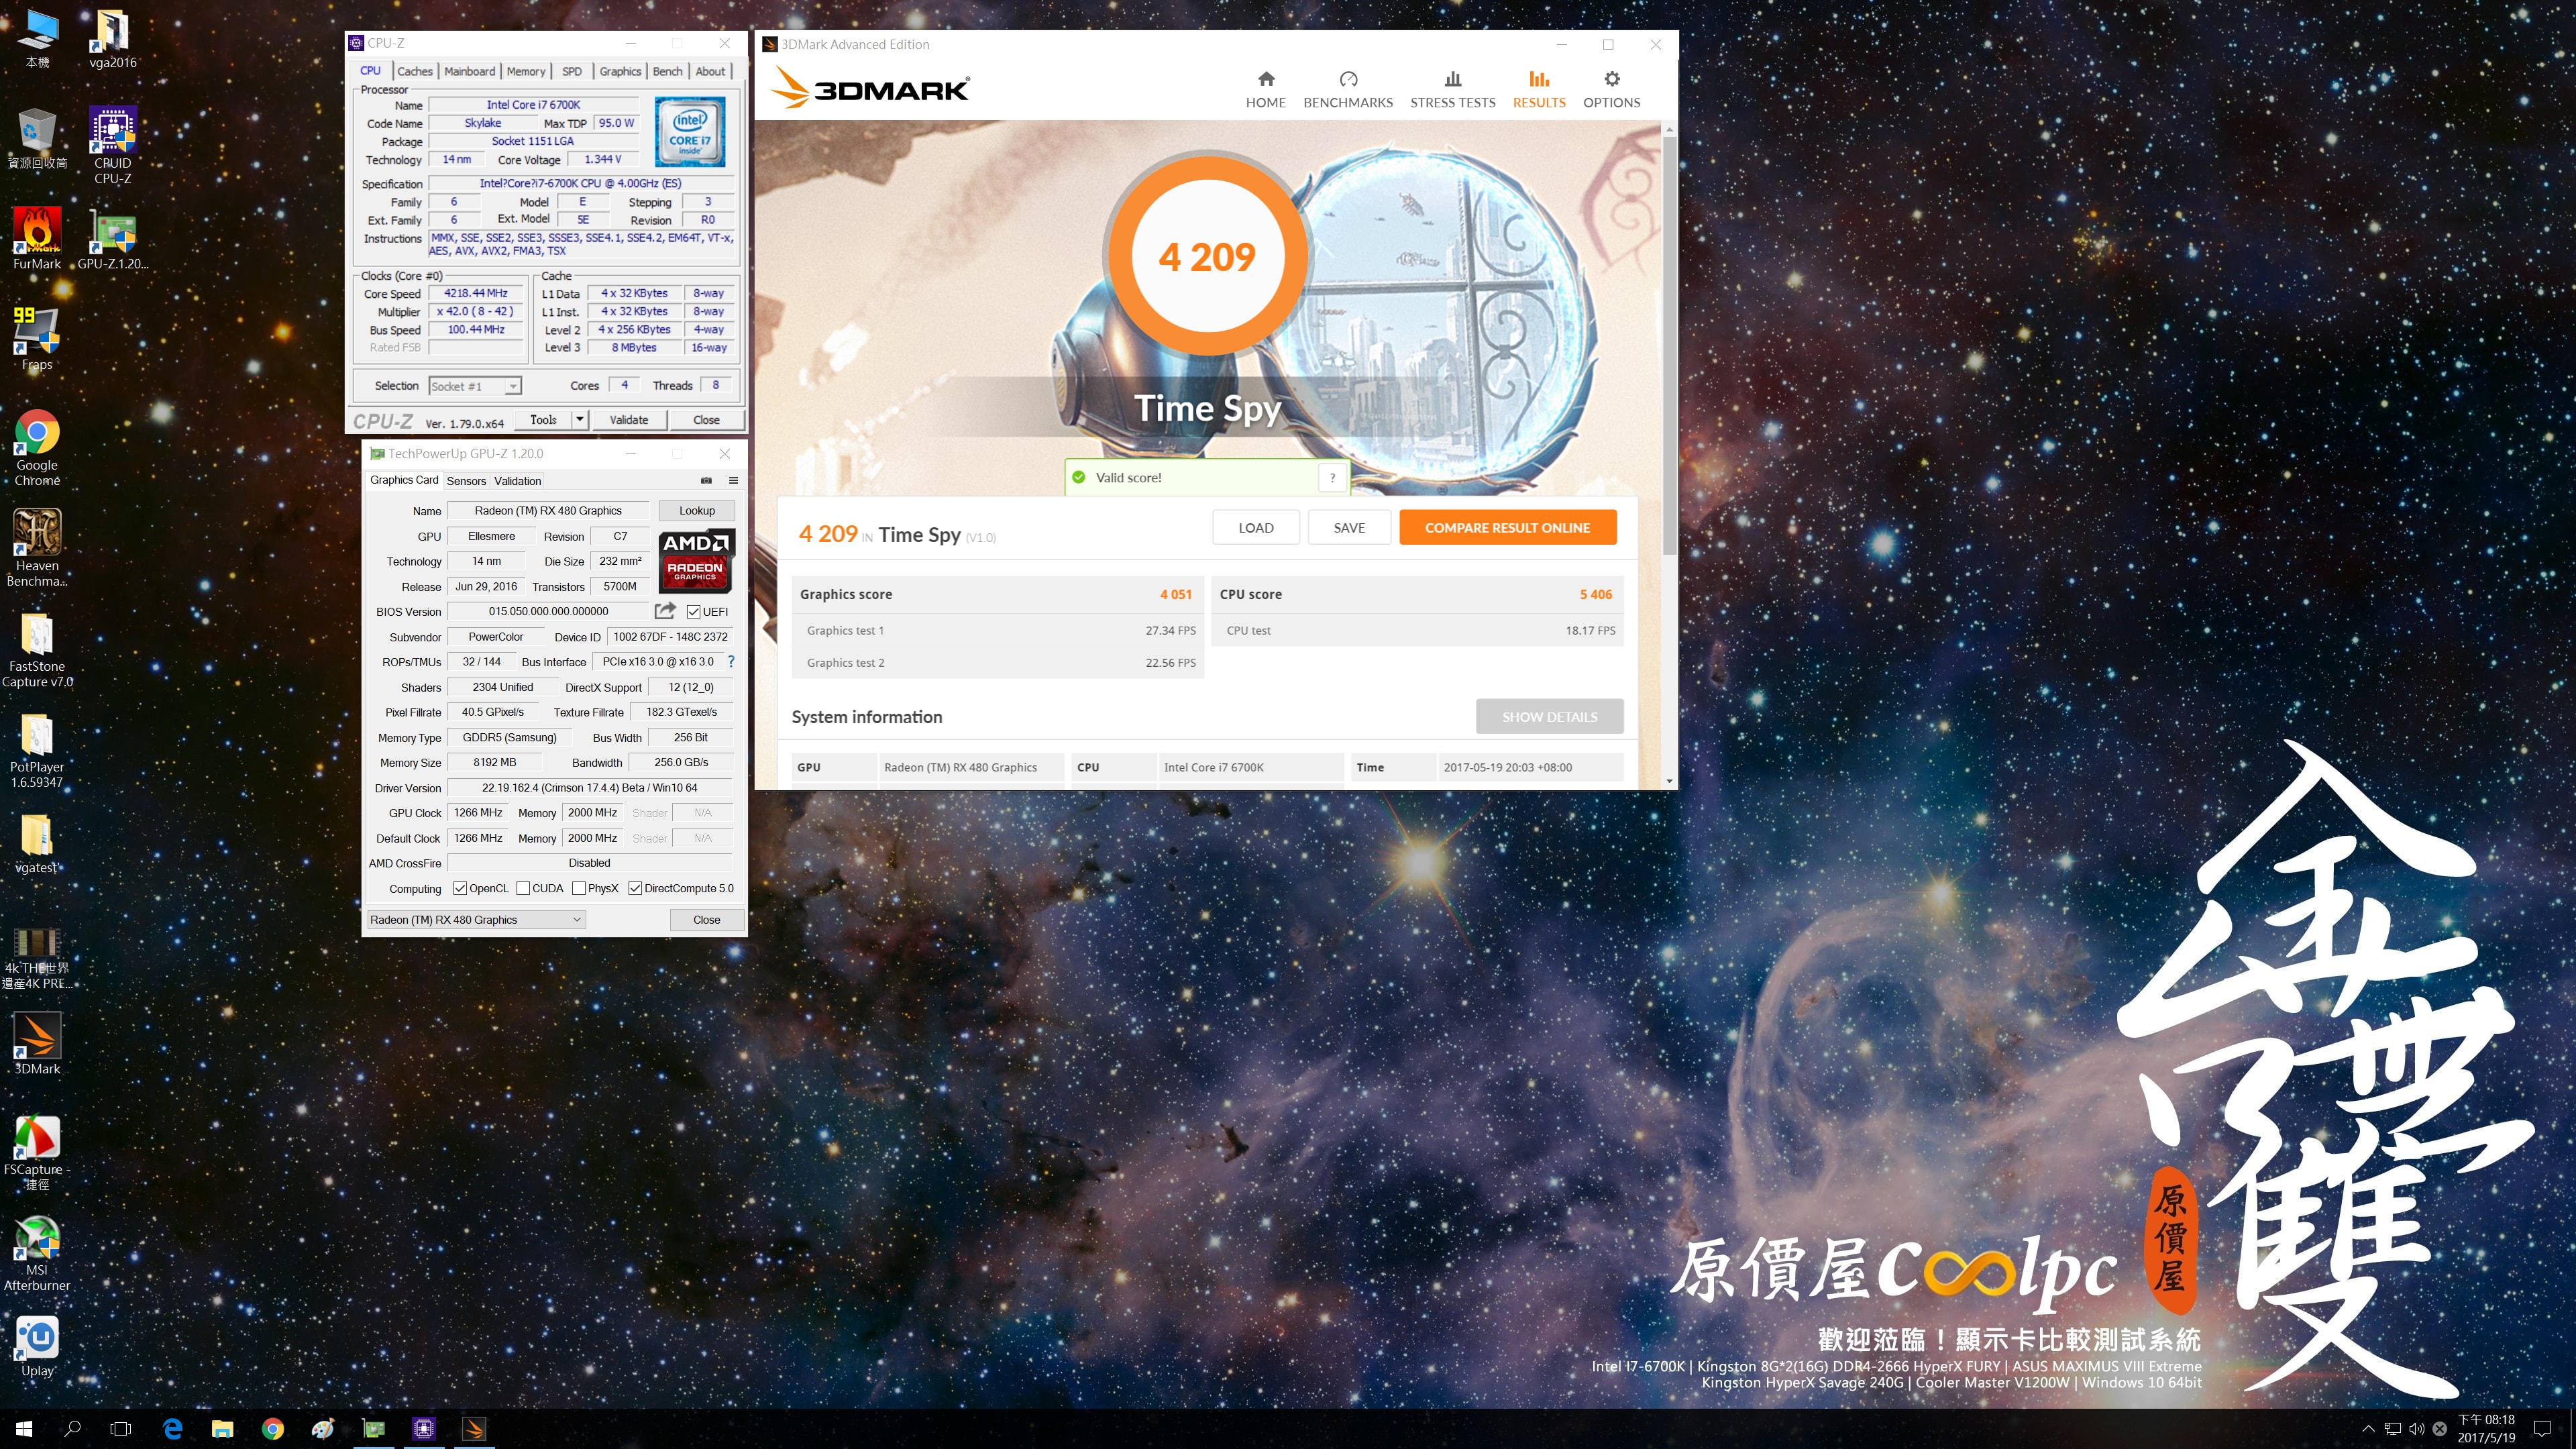2576x1449 pixels.
Task: Open the 4K video file icon
Action: pos(37,957)
